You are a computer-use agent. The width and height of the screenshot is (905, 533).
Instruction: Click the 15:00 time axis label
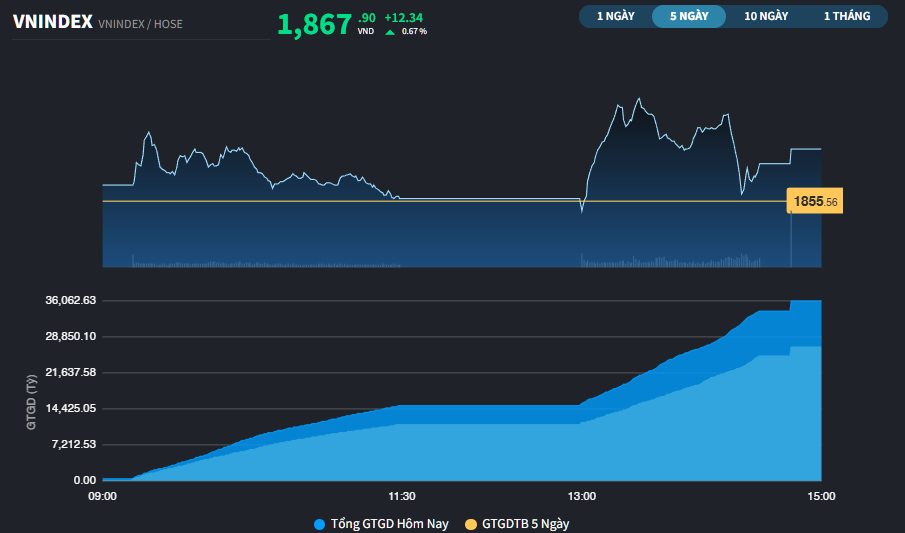point(821,496)
